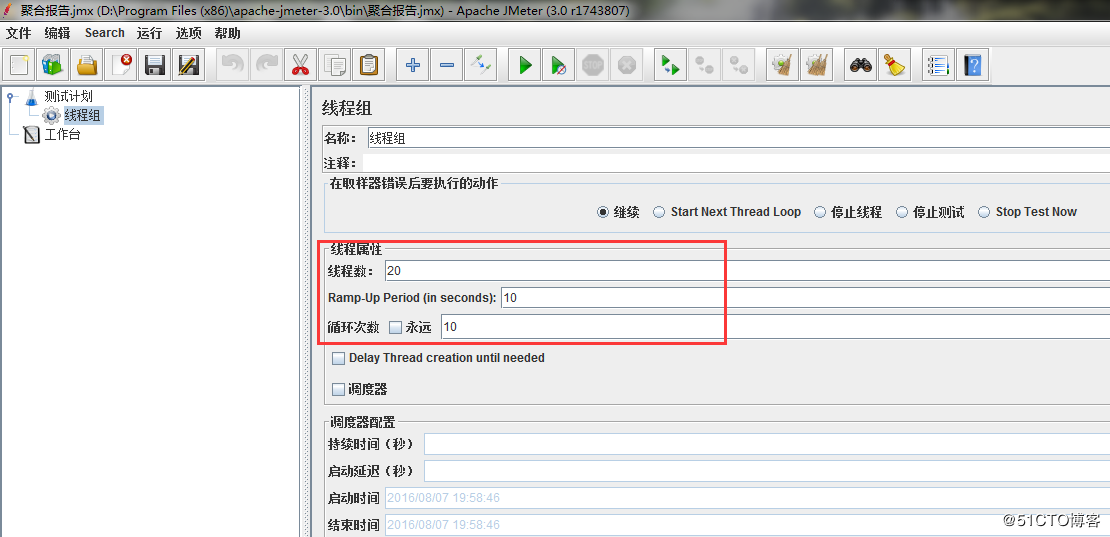Save the test plan with floppy icon
The height and width of the screenshot is (537, 1110).
point(154,66)
